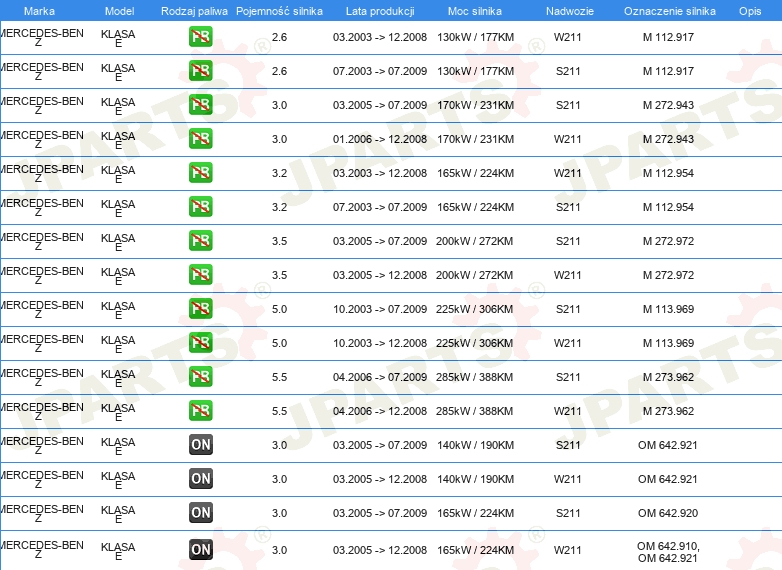Click the ON diesel icon in the 140kW S211 row
Screen dimensions: 782x570
[201, 444]
